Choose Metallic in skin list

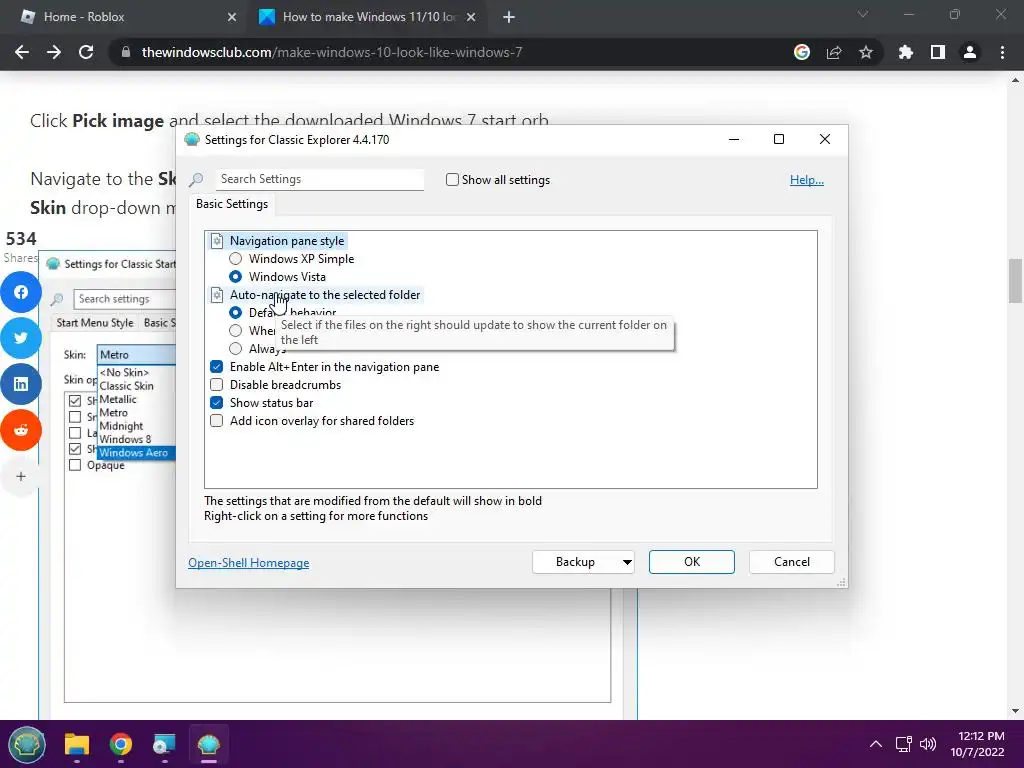(x=118, y=399)
